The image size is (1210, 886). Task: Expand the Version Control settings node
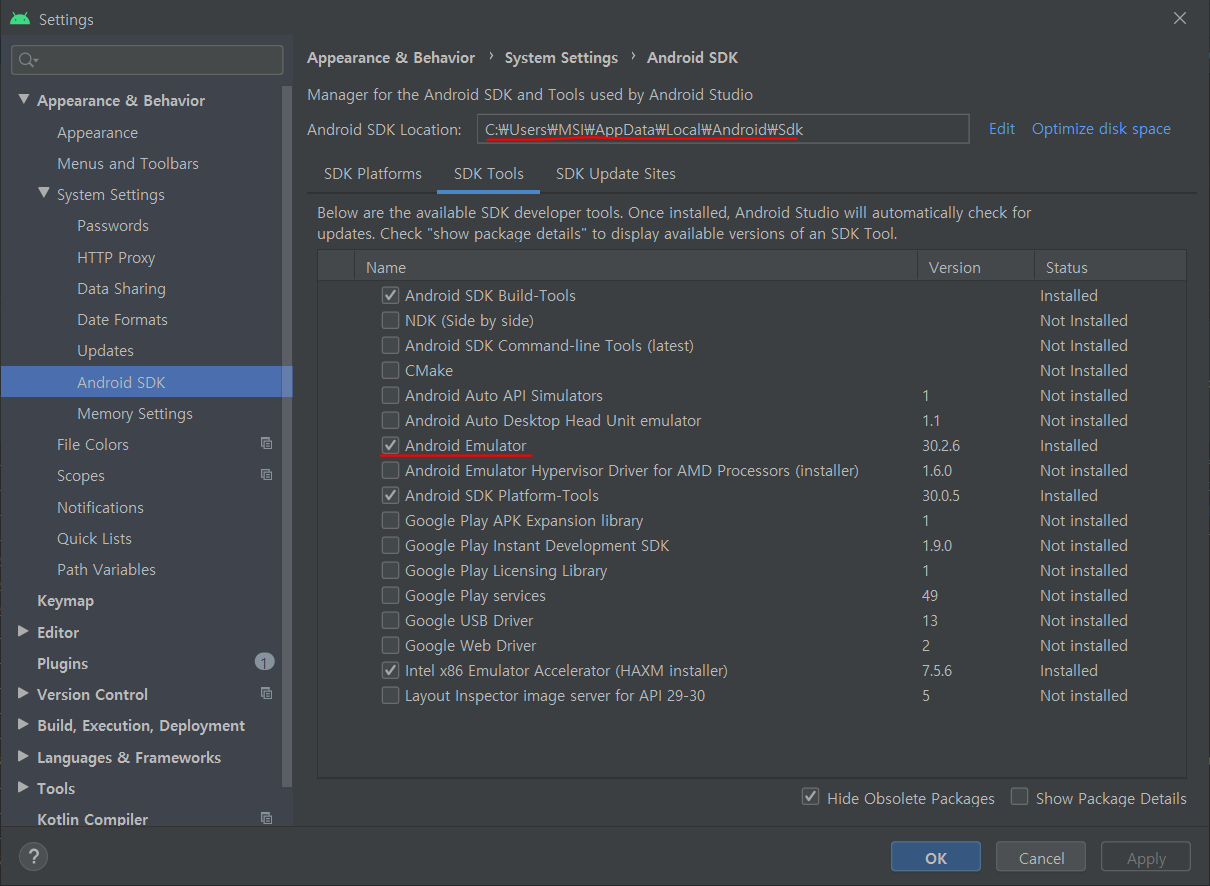pyautogui.click(x=24, y=694)
